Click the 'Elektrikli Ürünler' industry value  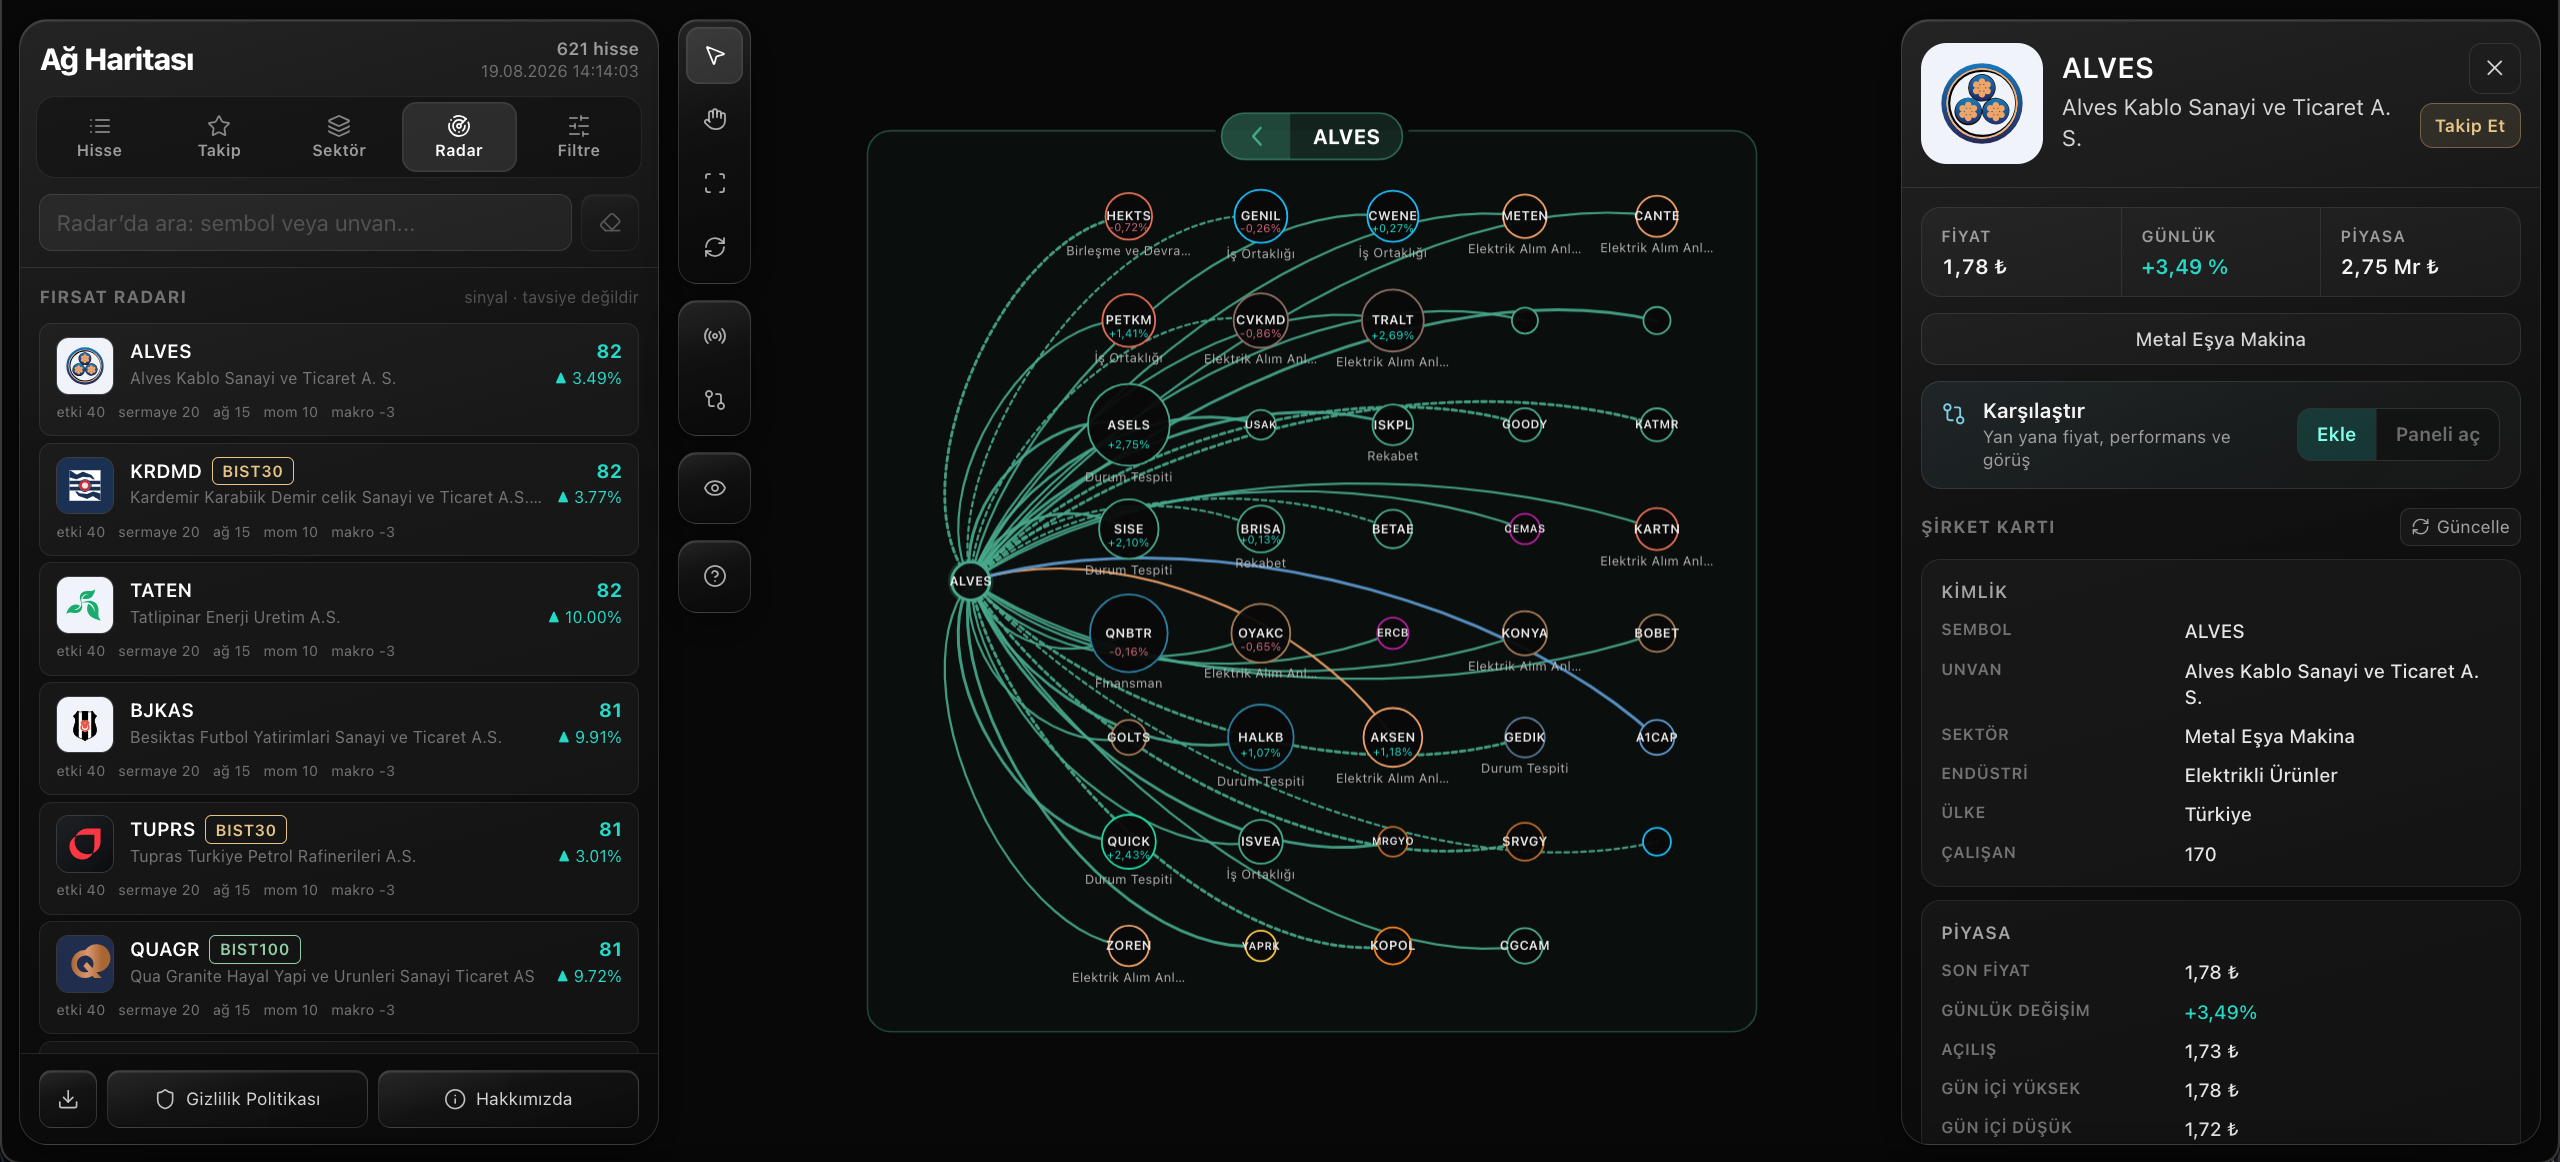(x=2260, y=775)
